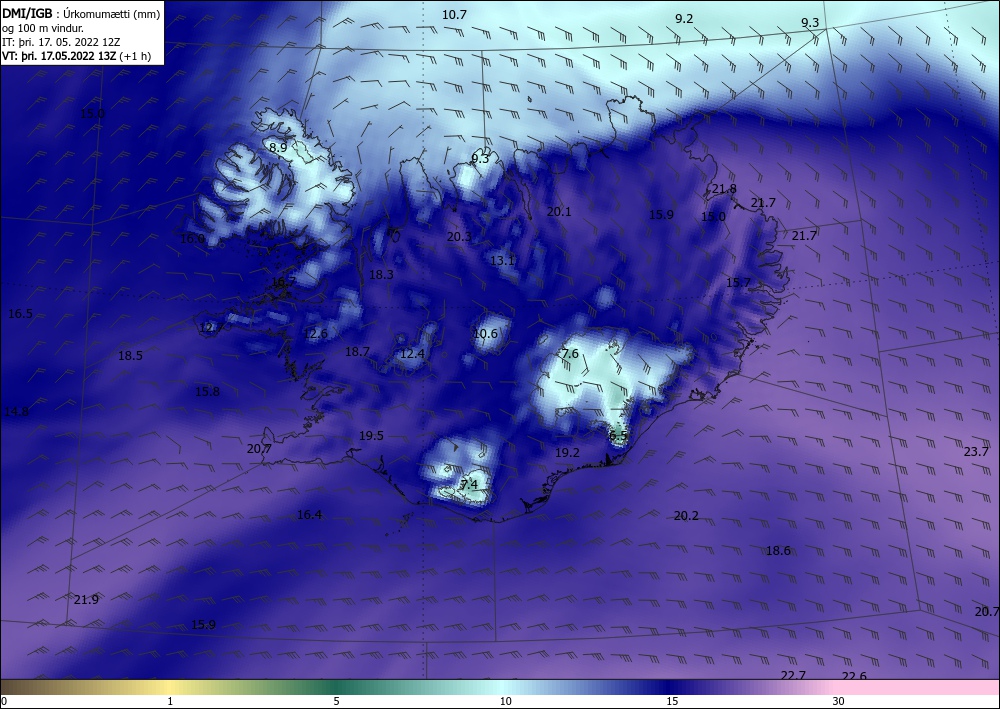Click the 12.6 value on the map

[315, 333]
